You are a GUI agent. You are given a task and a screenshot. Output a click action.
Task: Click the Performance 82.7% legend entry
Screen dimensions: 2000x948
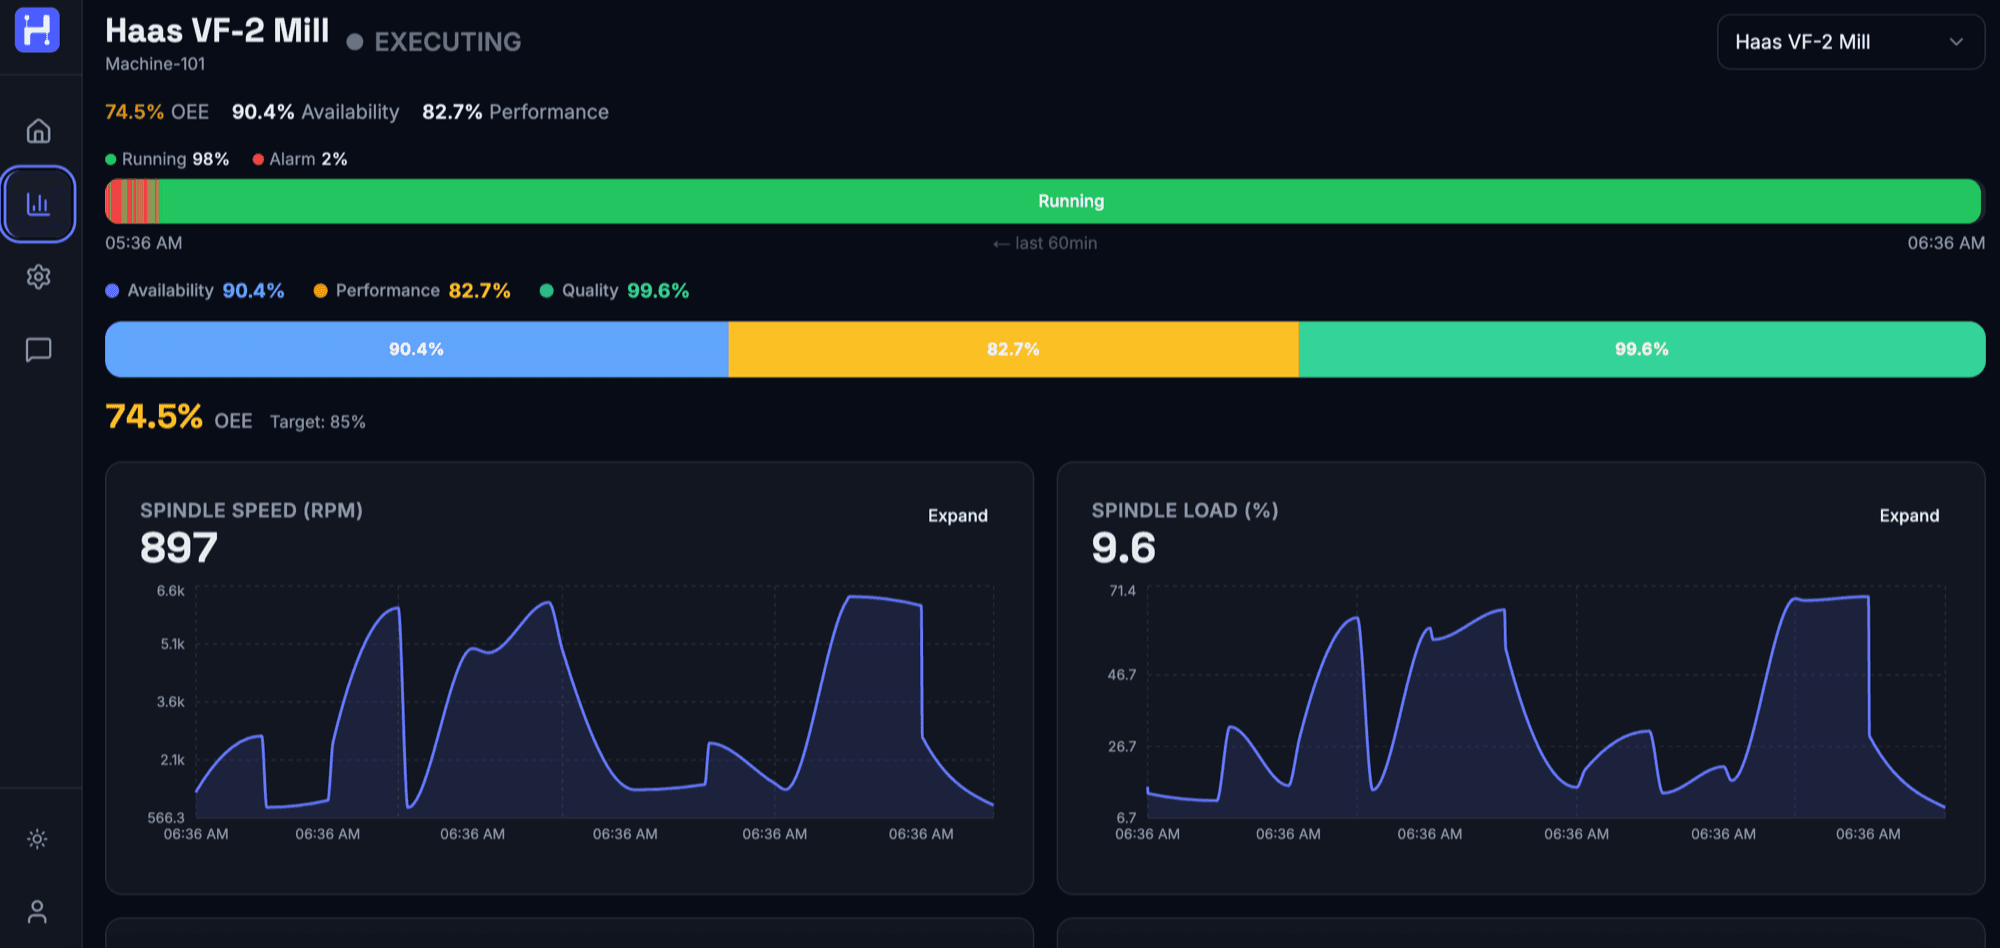(412, 291)
